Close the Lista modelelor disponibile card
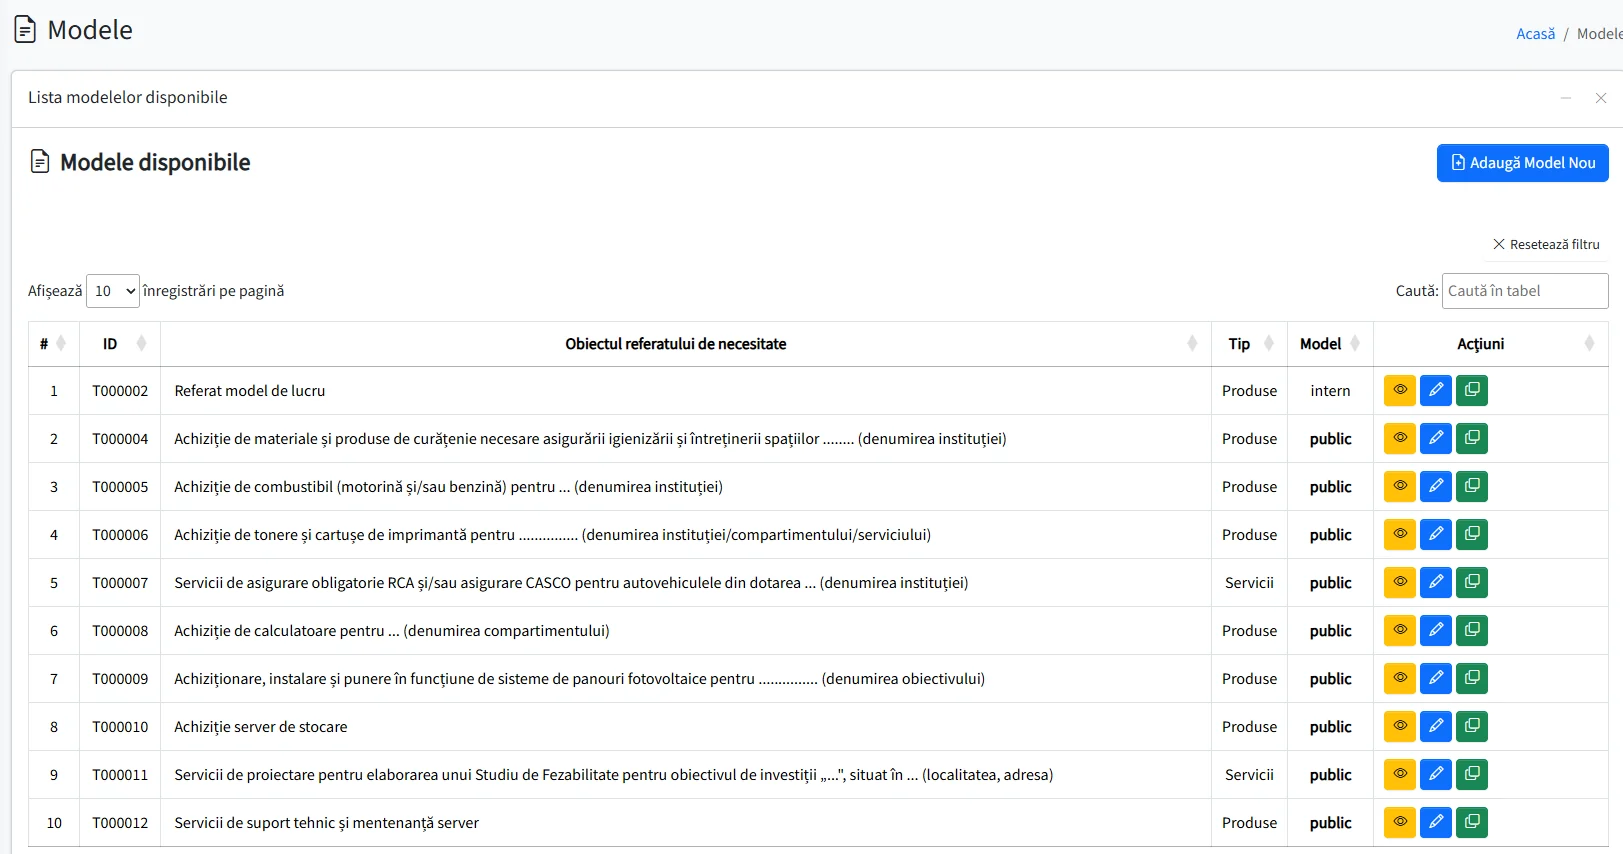1623x854 pixels. [x=1601, y=98]
